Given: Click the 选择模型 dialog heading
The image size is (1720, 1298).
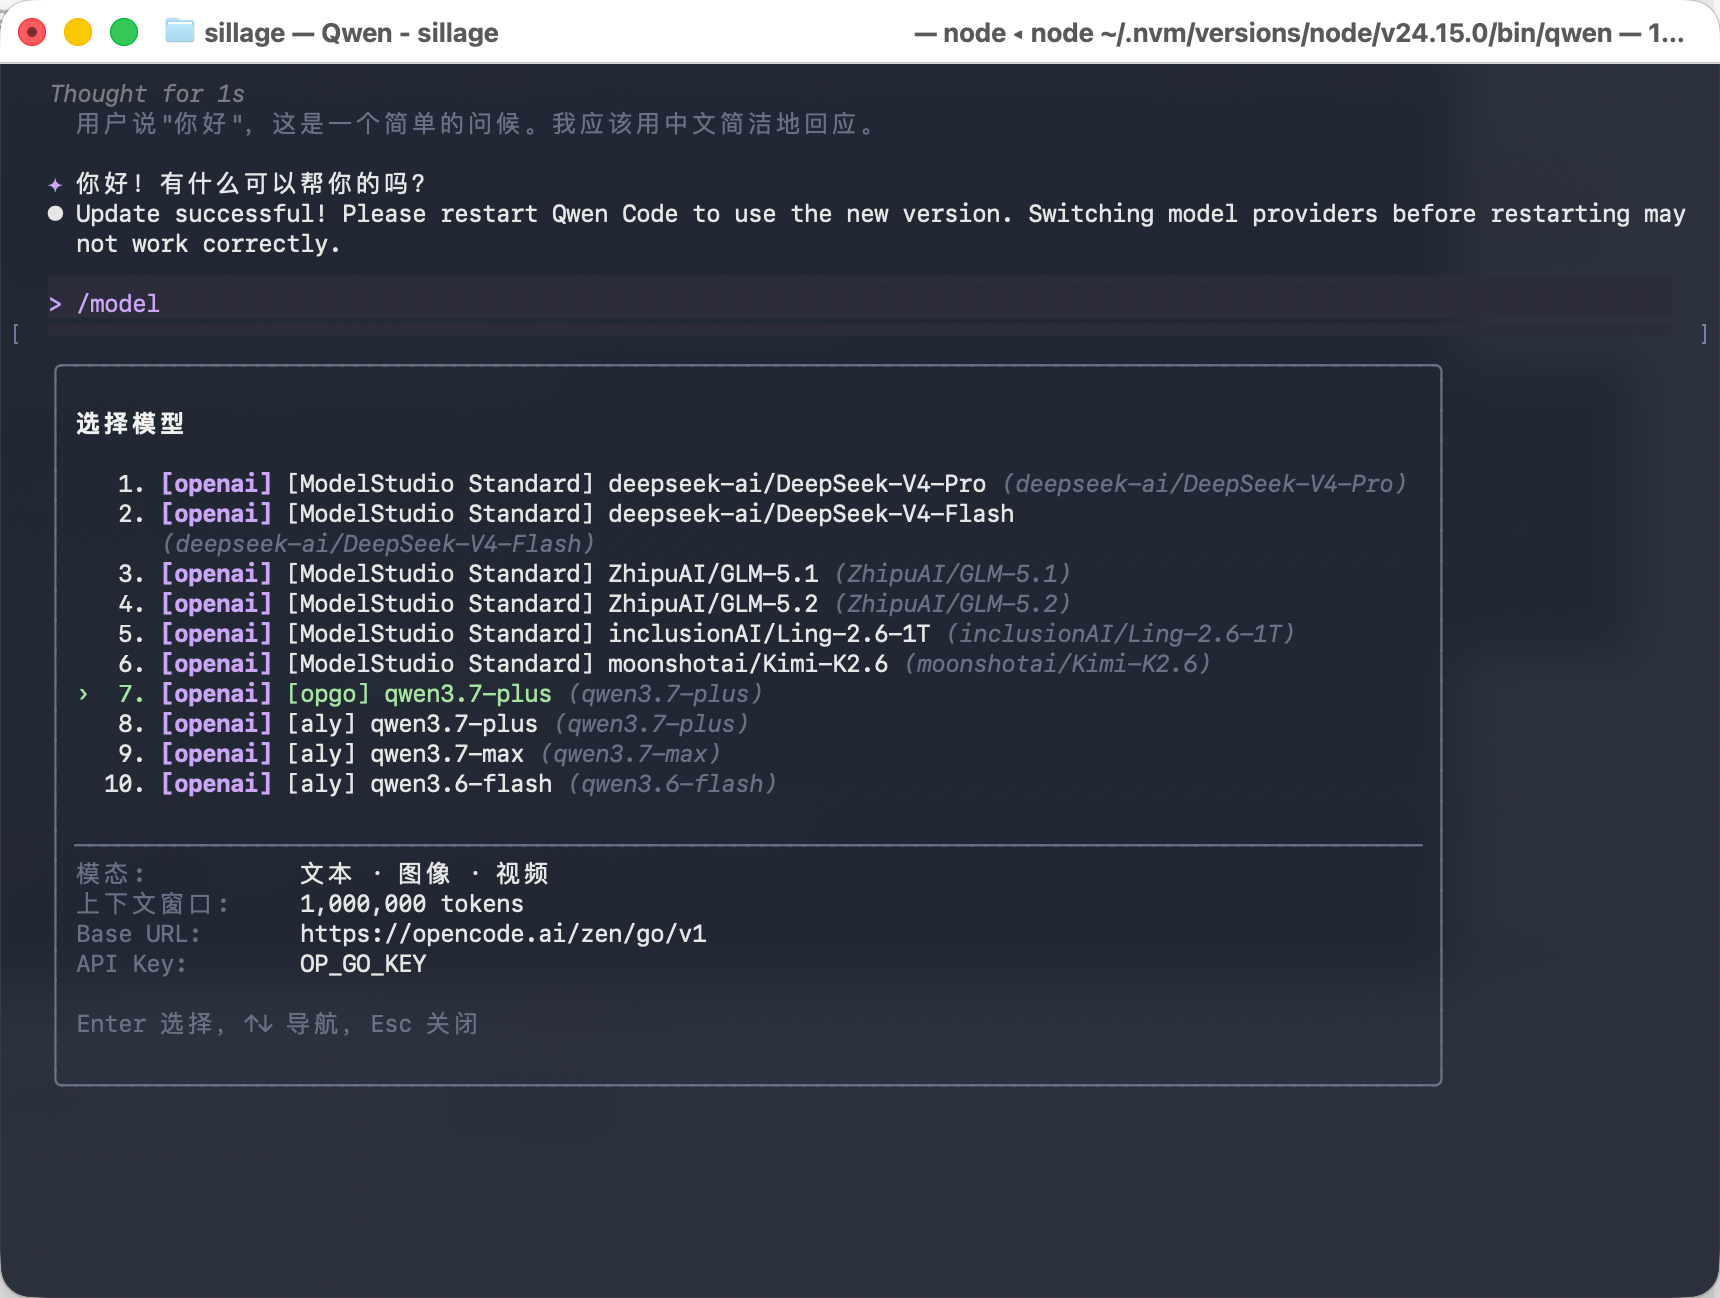Looking at the screenshot, I should (x=130, y=424).
